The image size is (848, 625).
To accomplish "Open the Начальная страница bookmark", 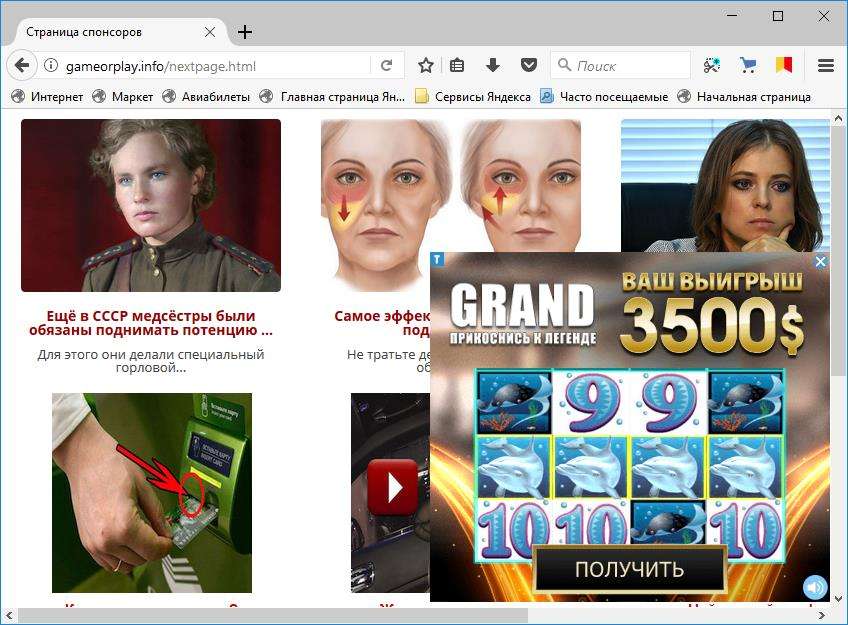I will point(744,97).
